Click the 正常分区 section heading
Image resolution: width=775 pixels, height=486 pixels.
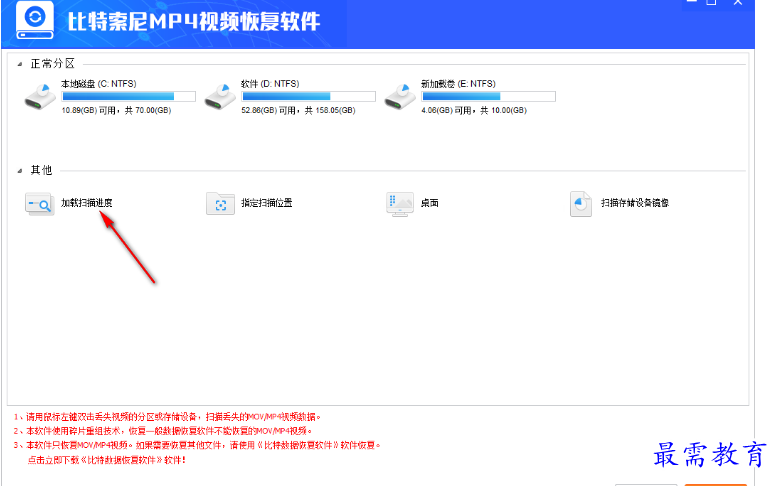click(53, 64)
